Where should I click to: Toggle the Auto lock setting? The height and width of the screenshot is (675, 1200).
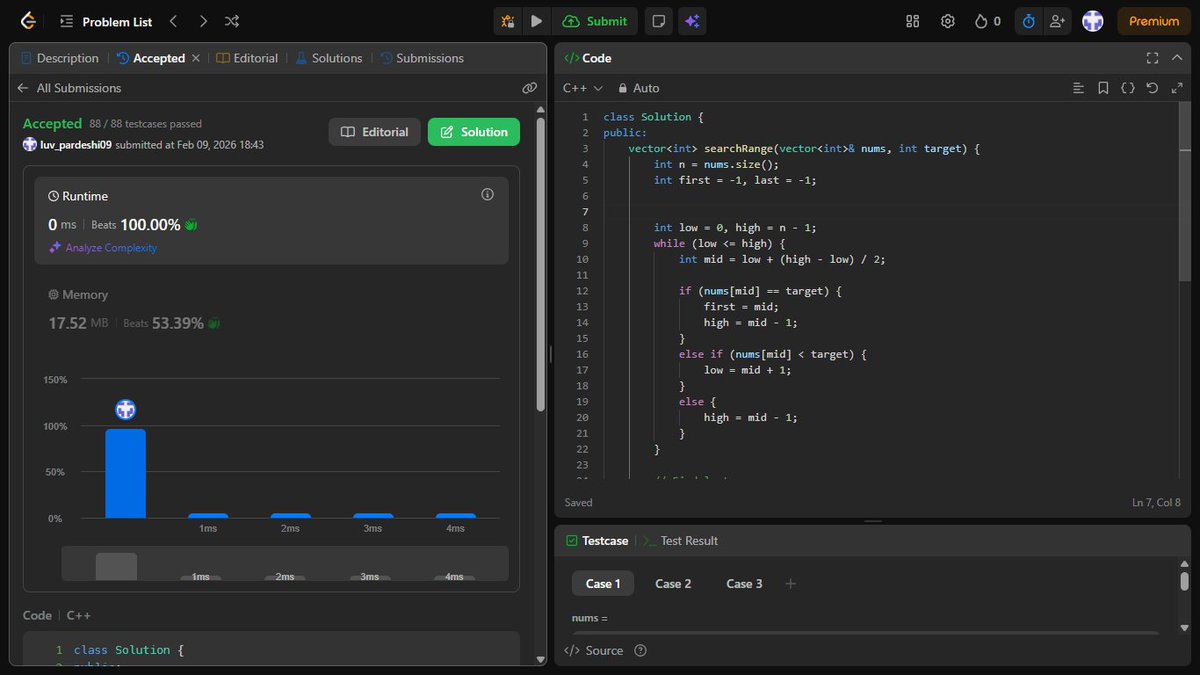click(638, 88)
